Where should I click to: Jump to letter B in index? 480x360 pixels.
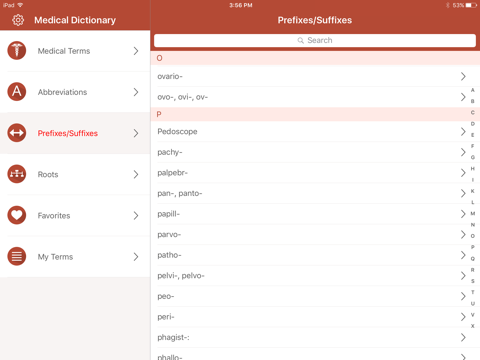tap(473, 101)
